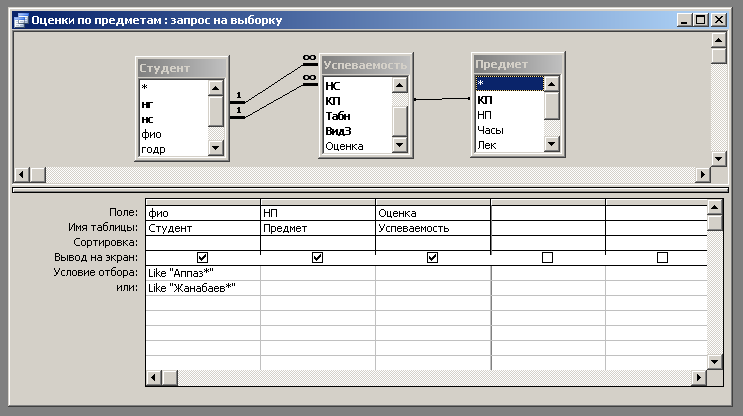Click the table pane scroll-left arrow

coord(21,174)
